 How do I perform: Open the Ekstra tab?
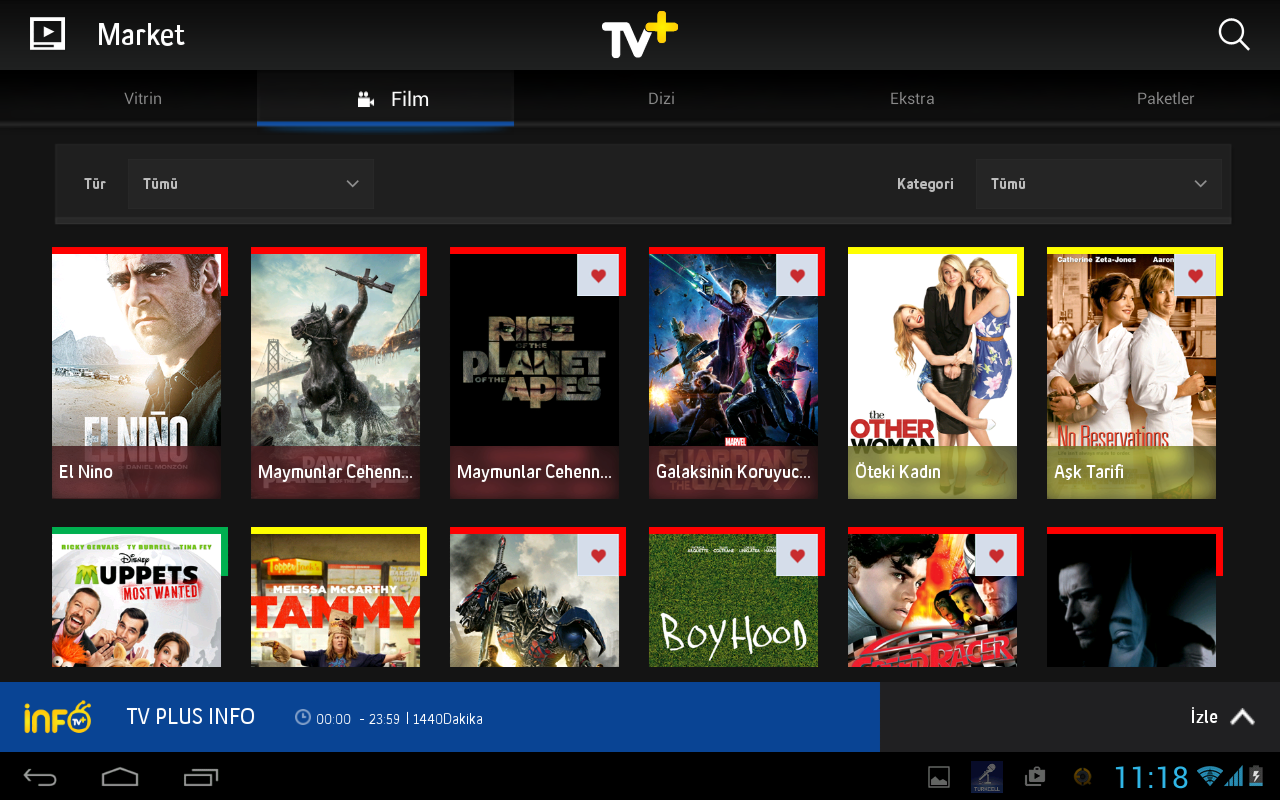click(912, 98)
